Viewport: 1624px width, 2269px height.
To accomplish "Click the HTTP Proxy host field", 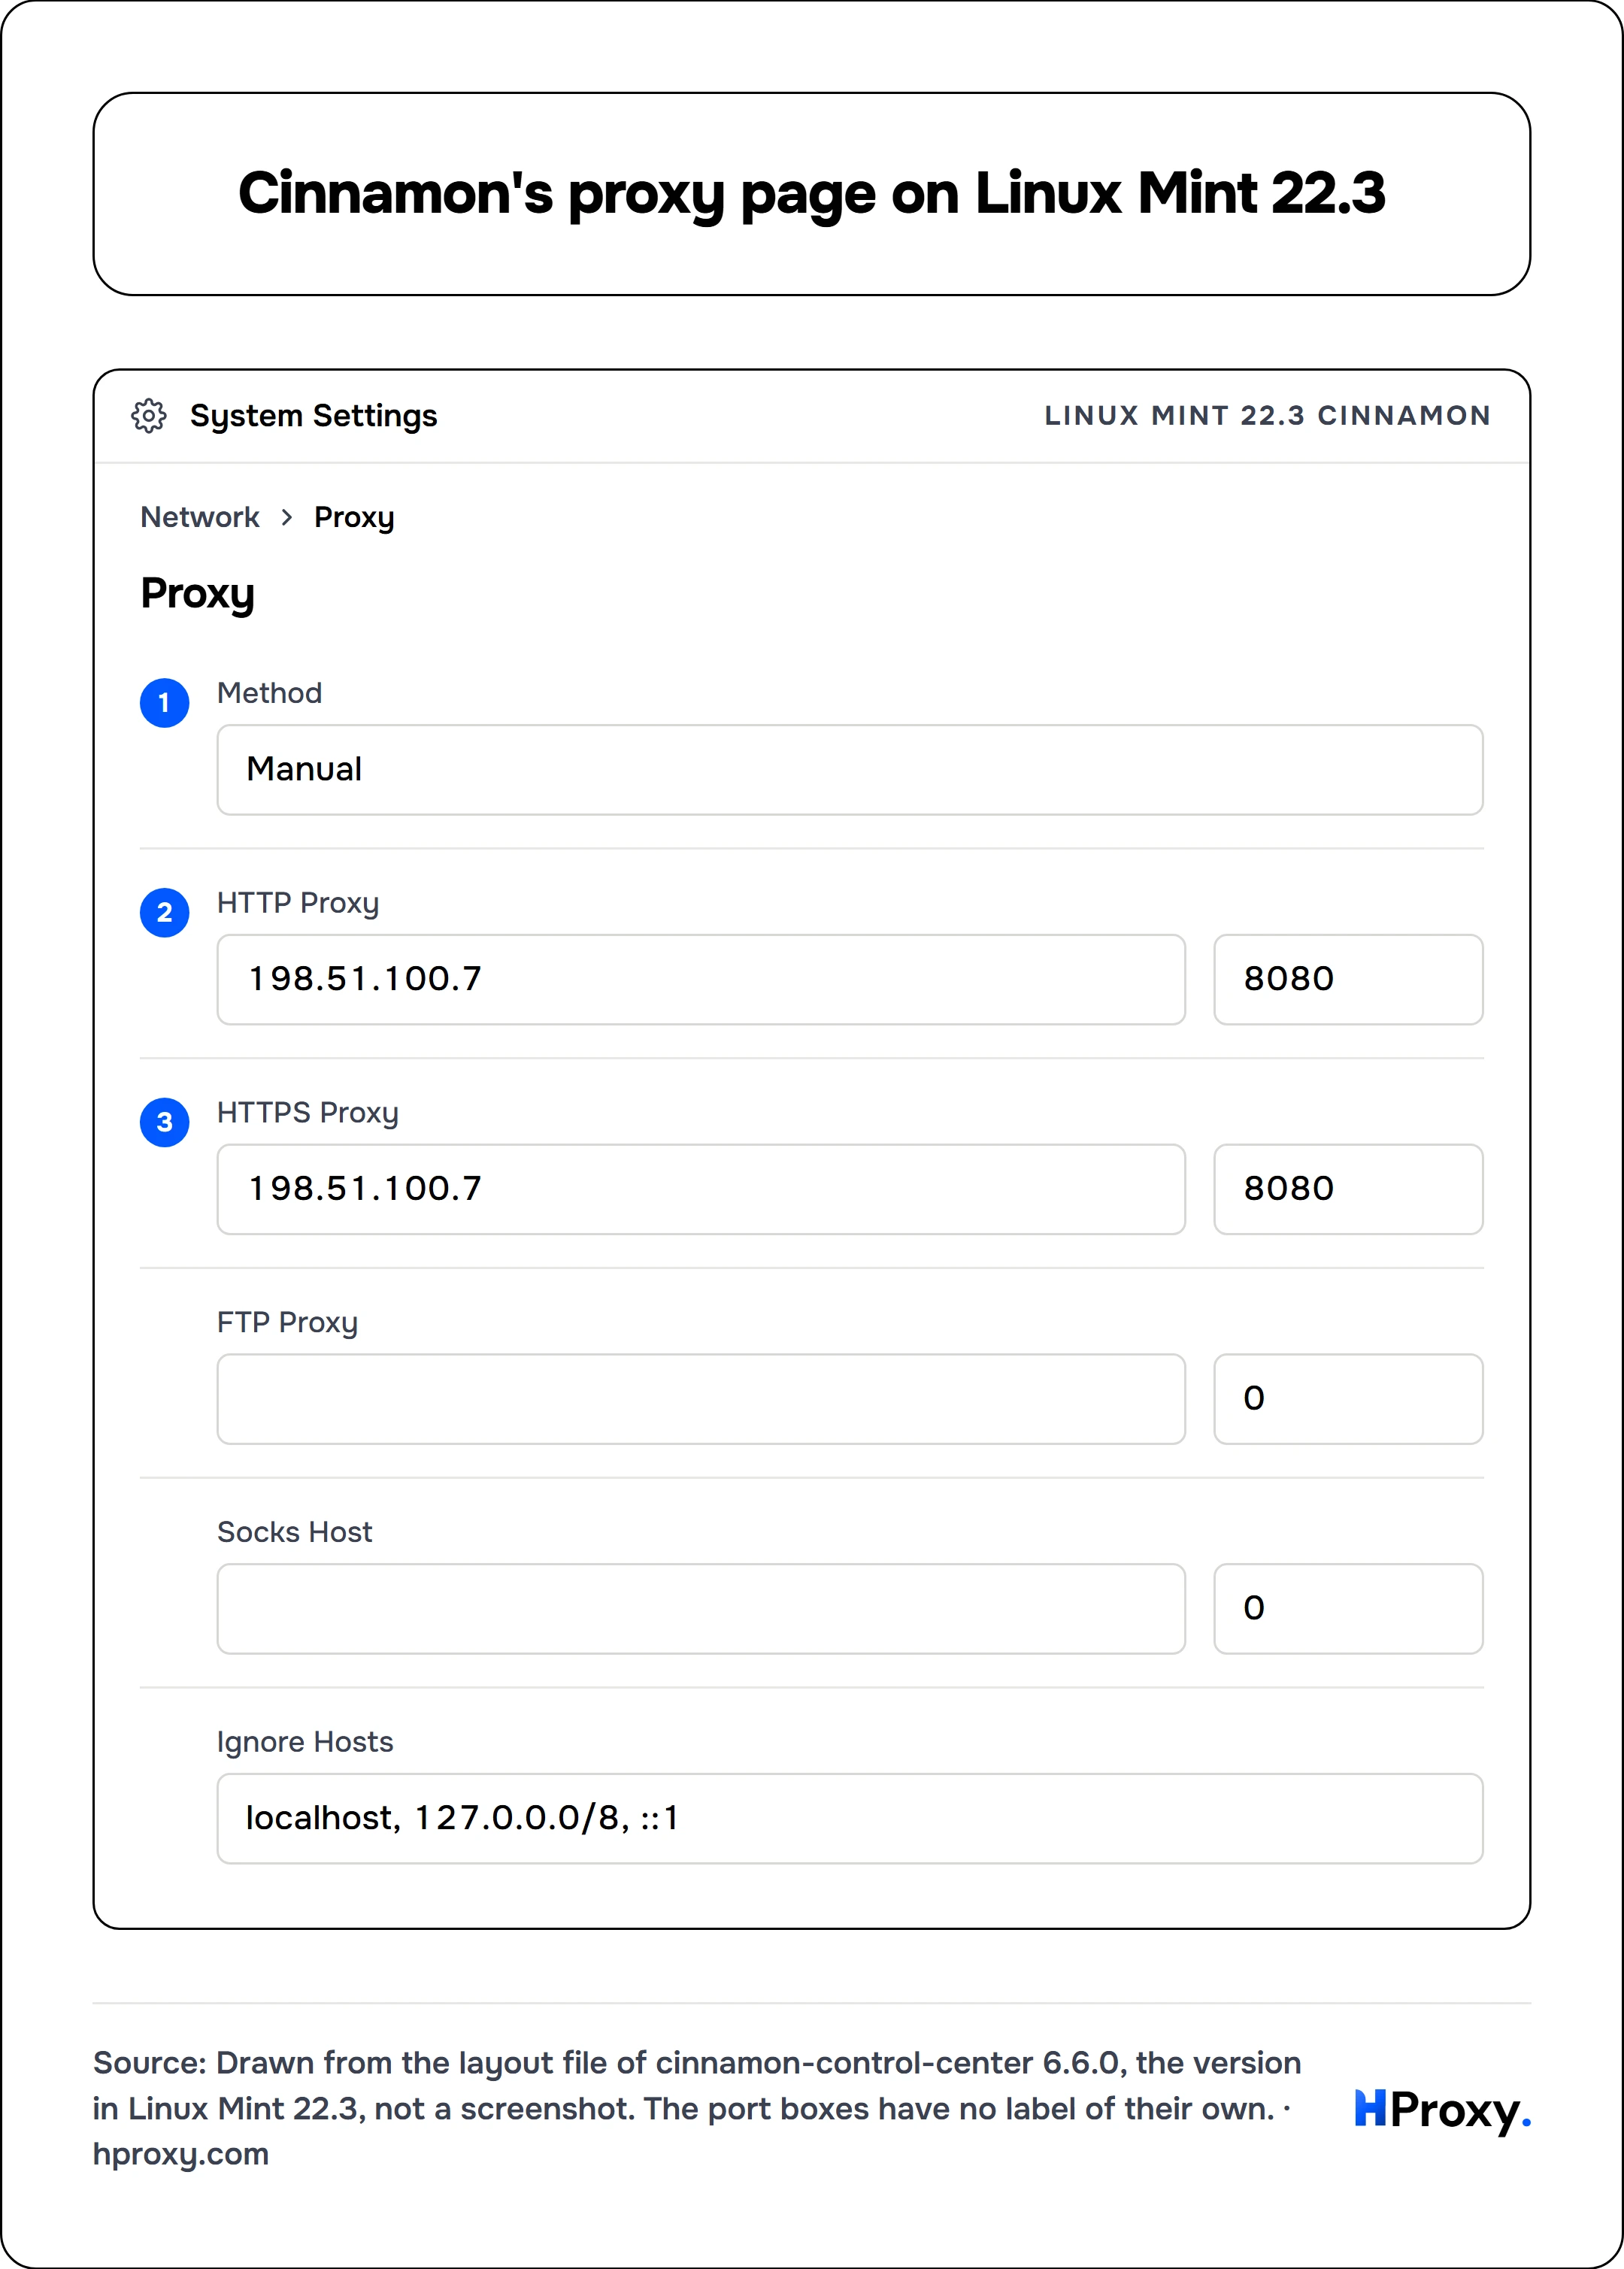I will click(701, 979).
